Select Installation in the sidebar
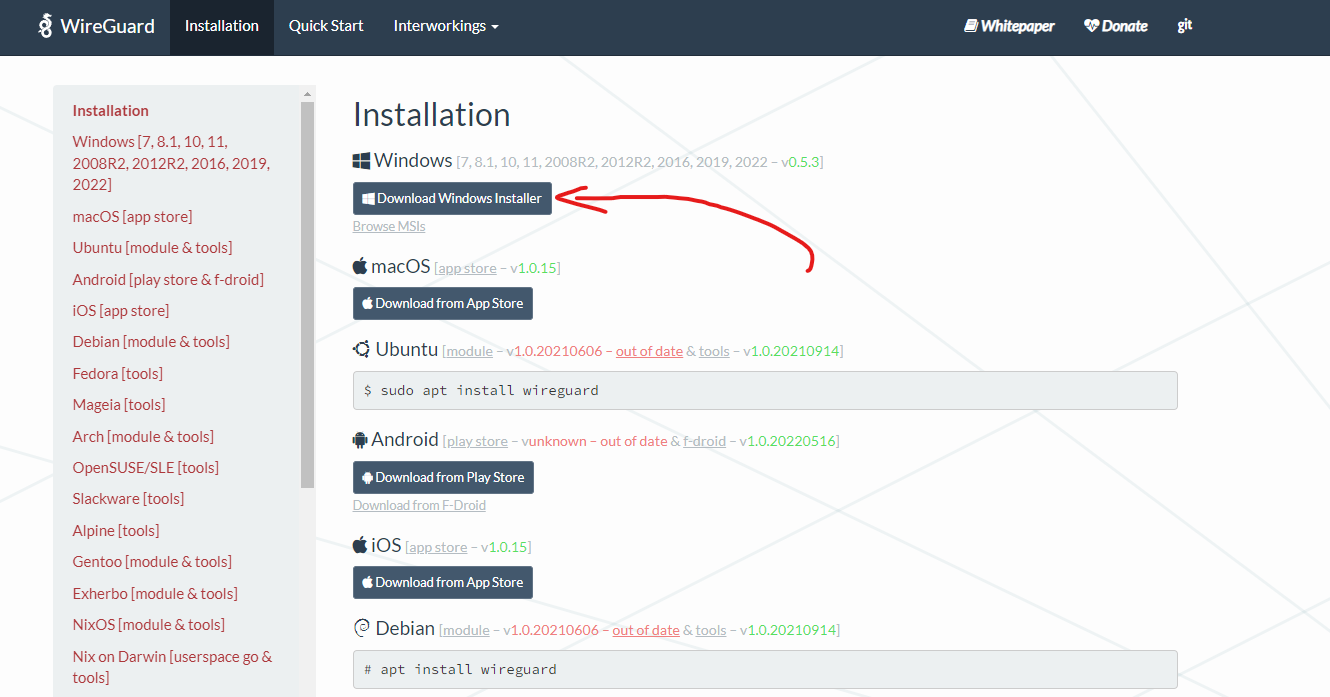 [111, 110]
